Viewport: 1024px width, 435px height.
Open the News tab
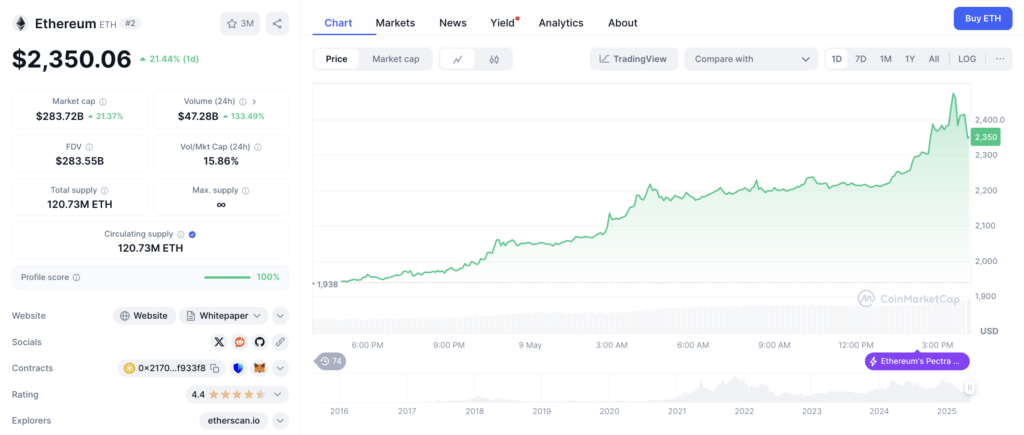453,23
